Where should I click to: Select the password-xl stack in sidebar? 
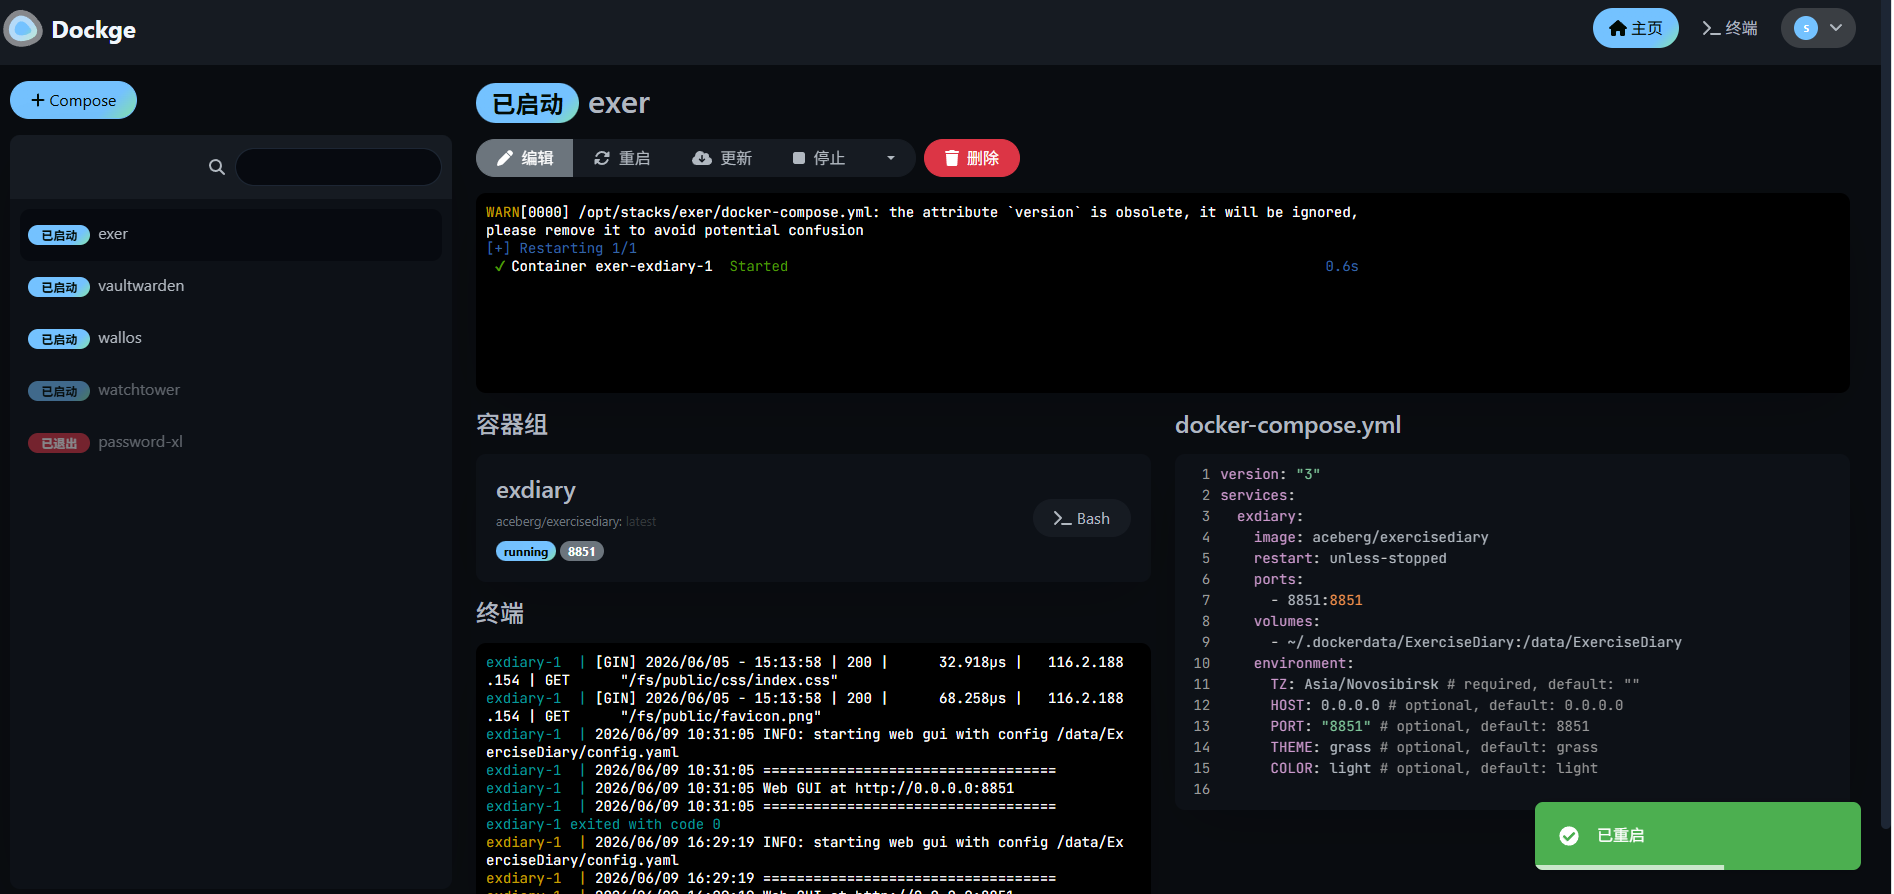coord(231,442)
